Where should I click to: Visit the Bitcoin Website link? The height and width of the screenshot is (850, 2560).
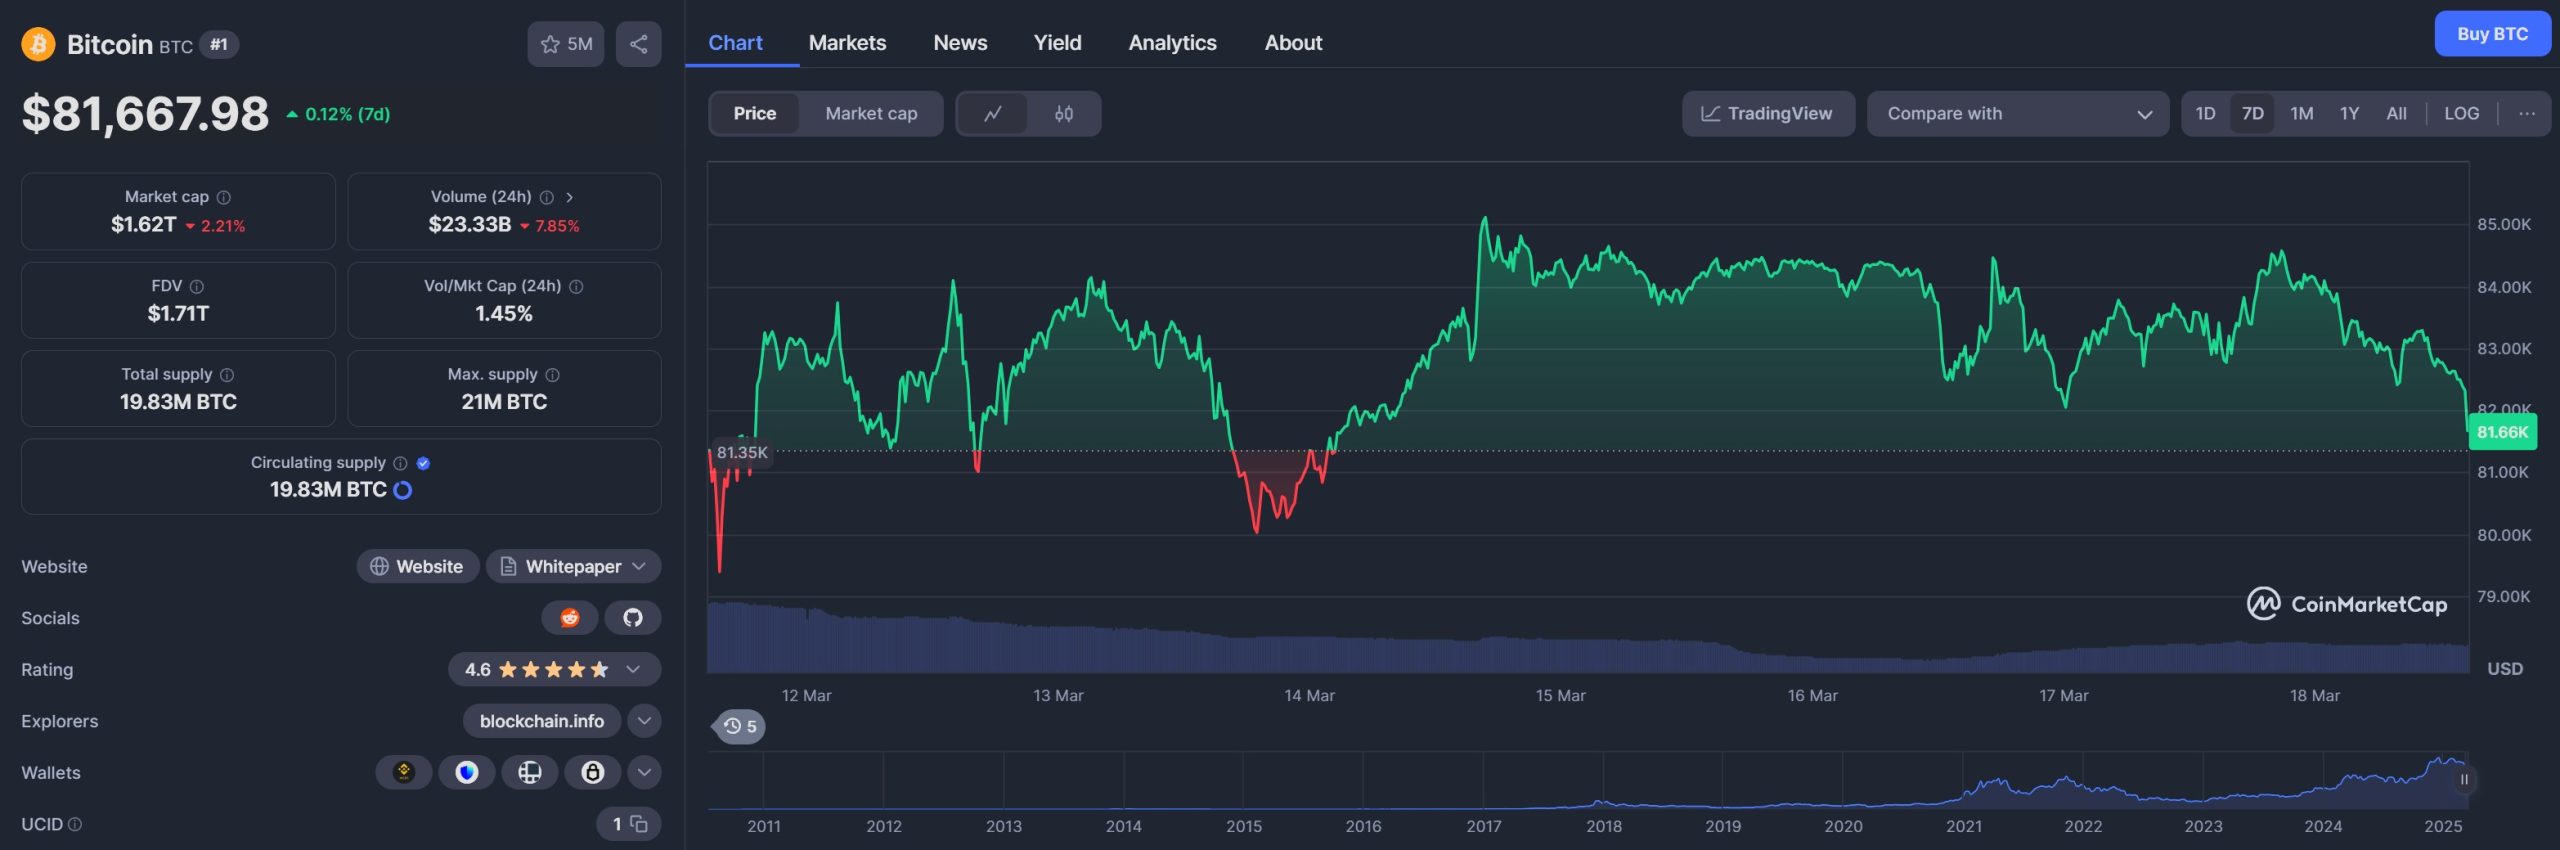click(x=417, y=566)
